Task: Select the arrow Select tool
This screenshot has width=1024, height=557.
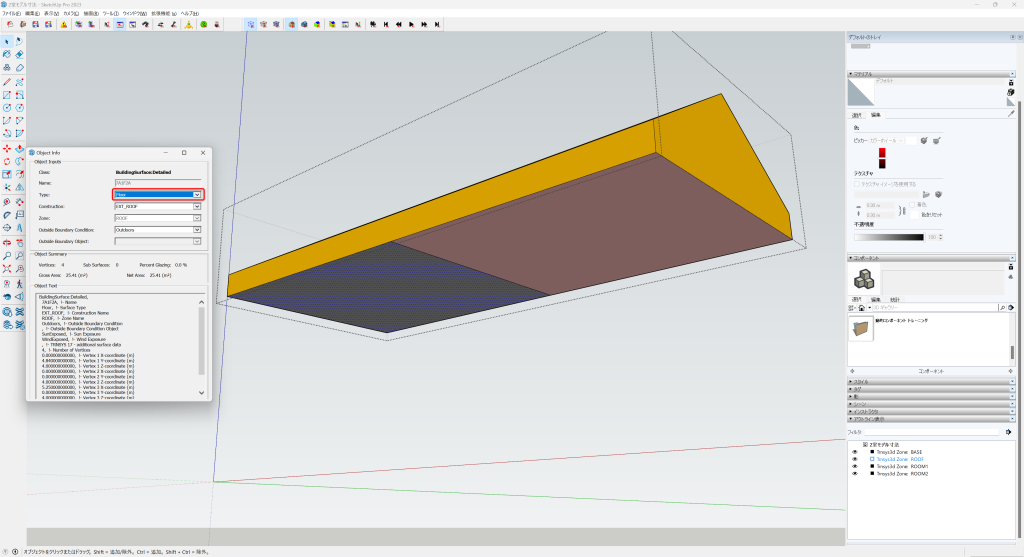Action: coord(7,41)
